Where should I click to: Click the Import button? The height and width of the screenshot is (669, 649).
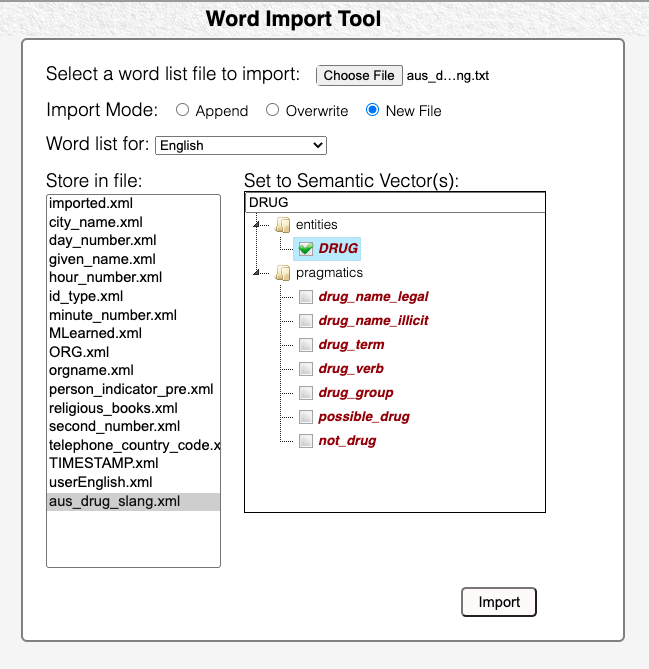[x=499, y=602]
